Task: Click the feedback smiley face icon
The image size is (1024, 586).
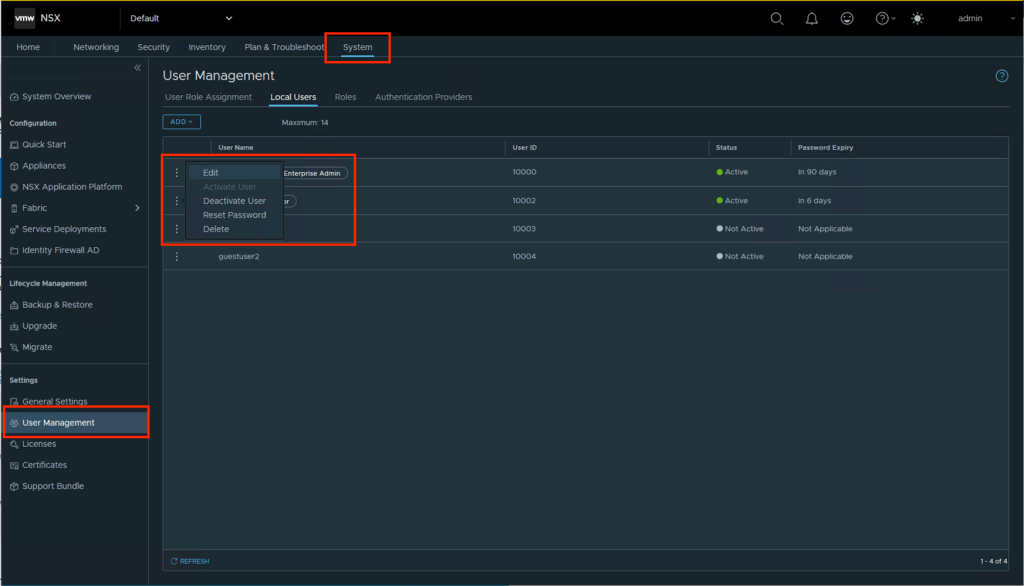Action: click(847, 18)
